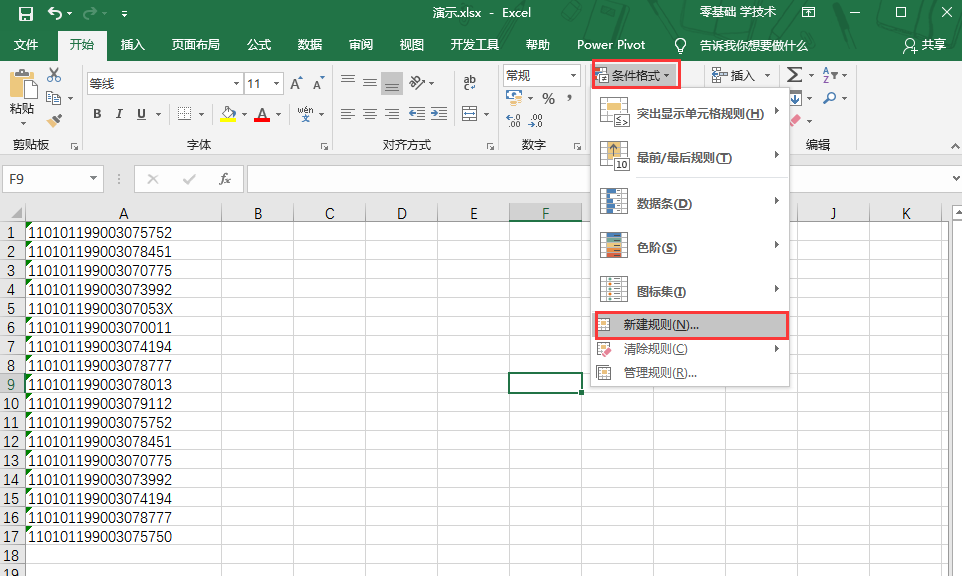Screen dimensions: 962x576
Task: Click decrease indent icon
Action: [417, 114]
